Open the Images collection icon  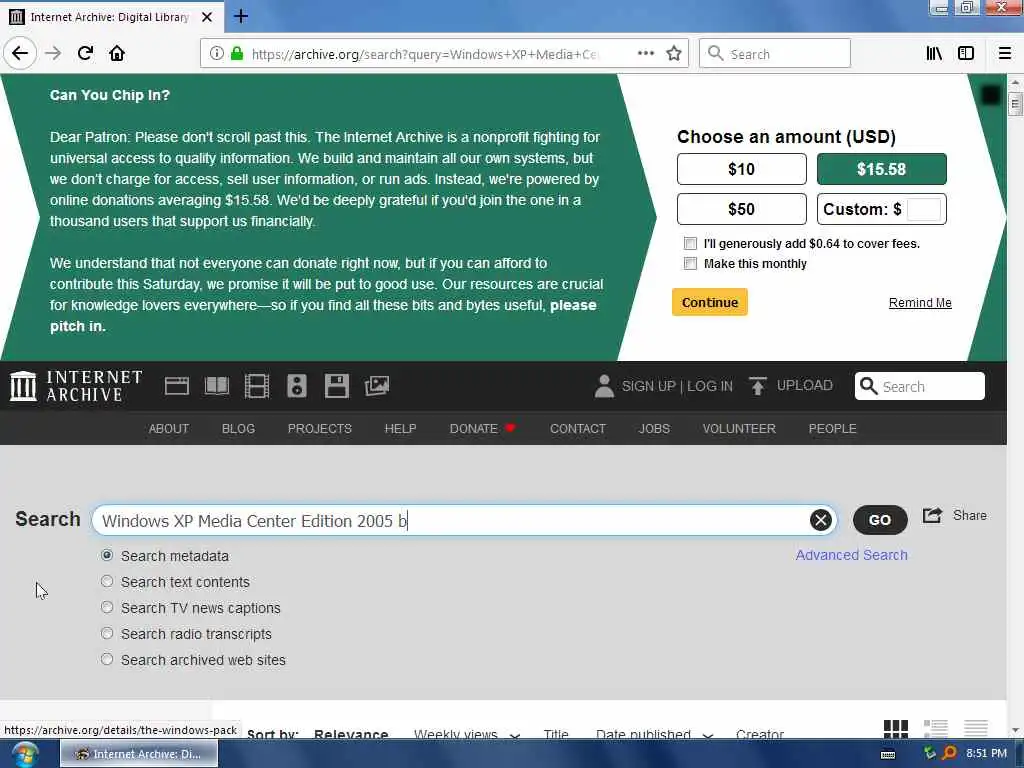[x=377, y=386]
